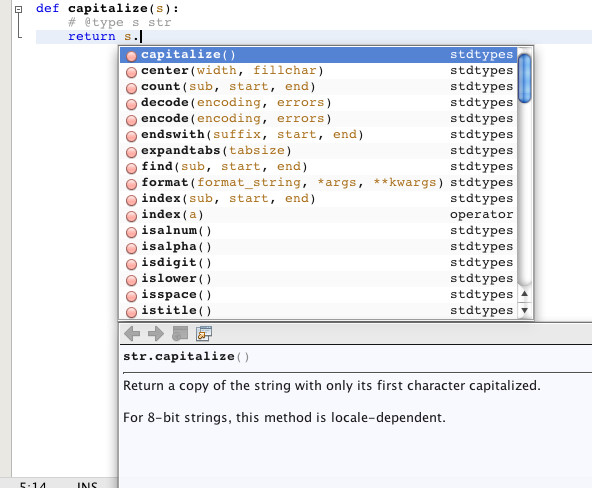Click the red method icon beside center

point(131,72)
